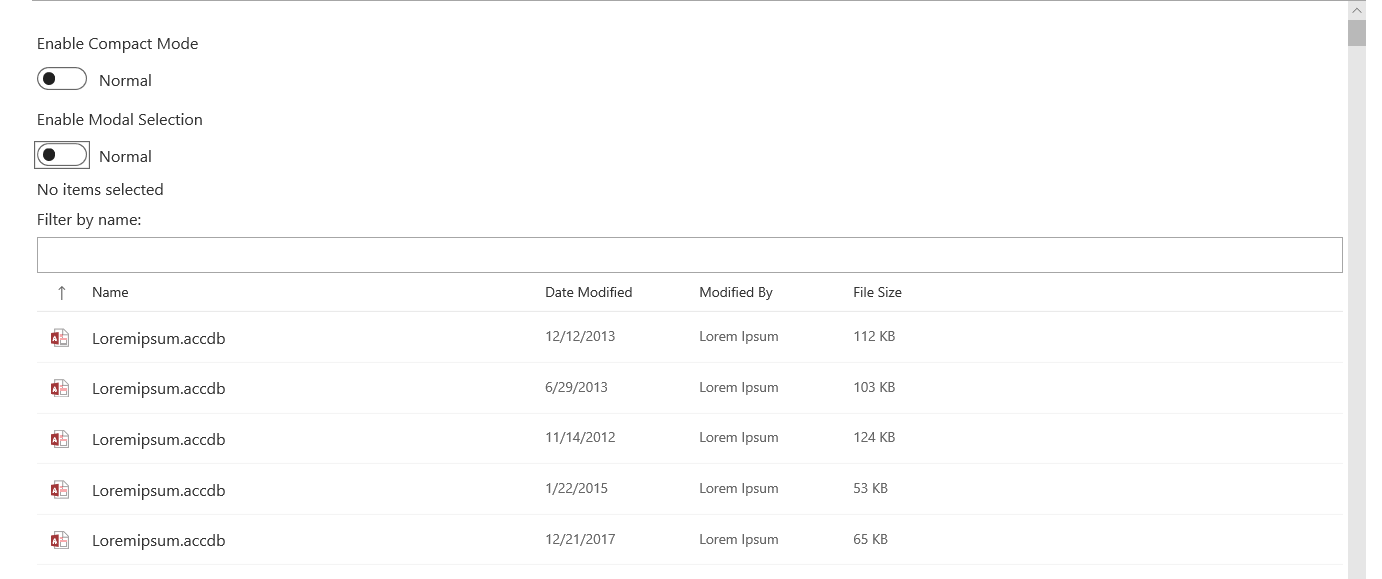
Task: Click the Access file icon dated 12/12/2013
Action: click(x=60, y=338)
